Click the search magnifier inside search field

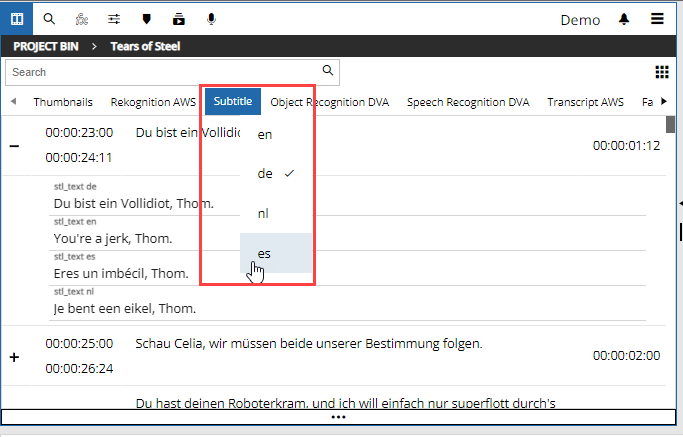[327, 71]
